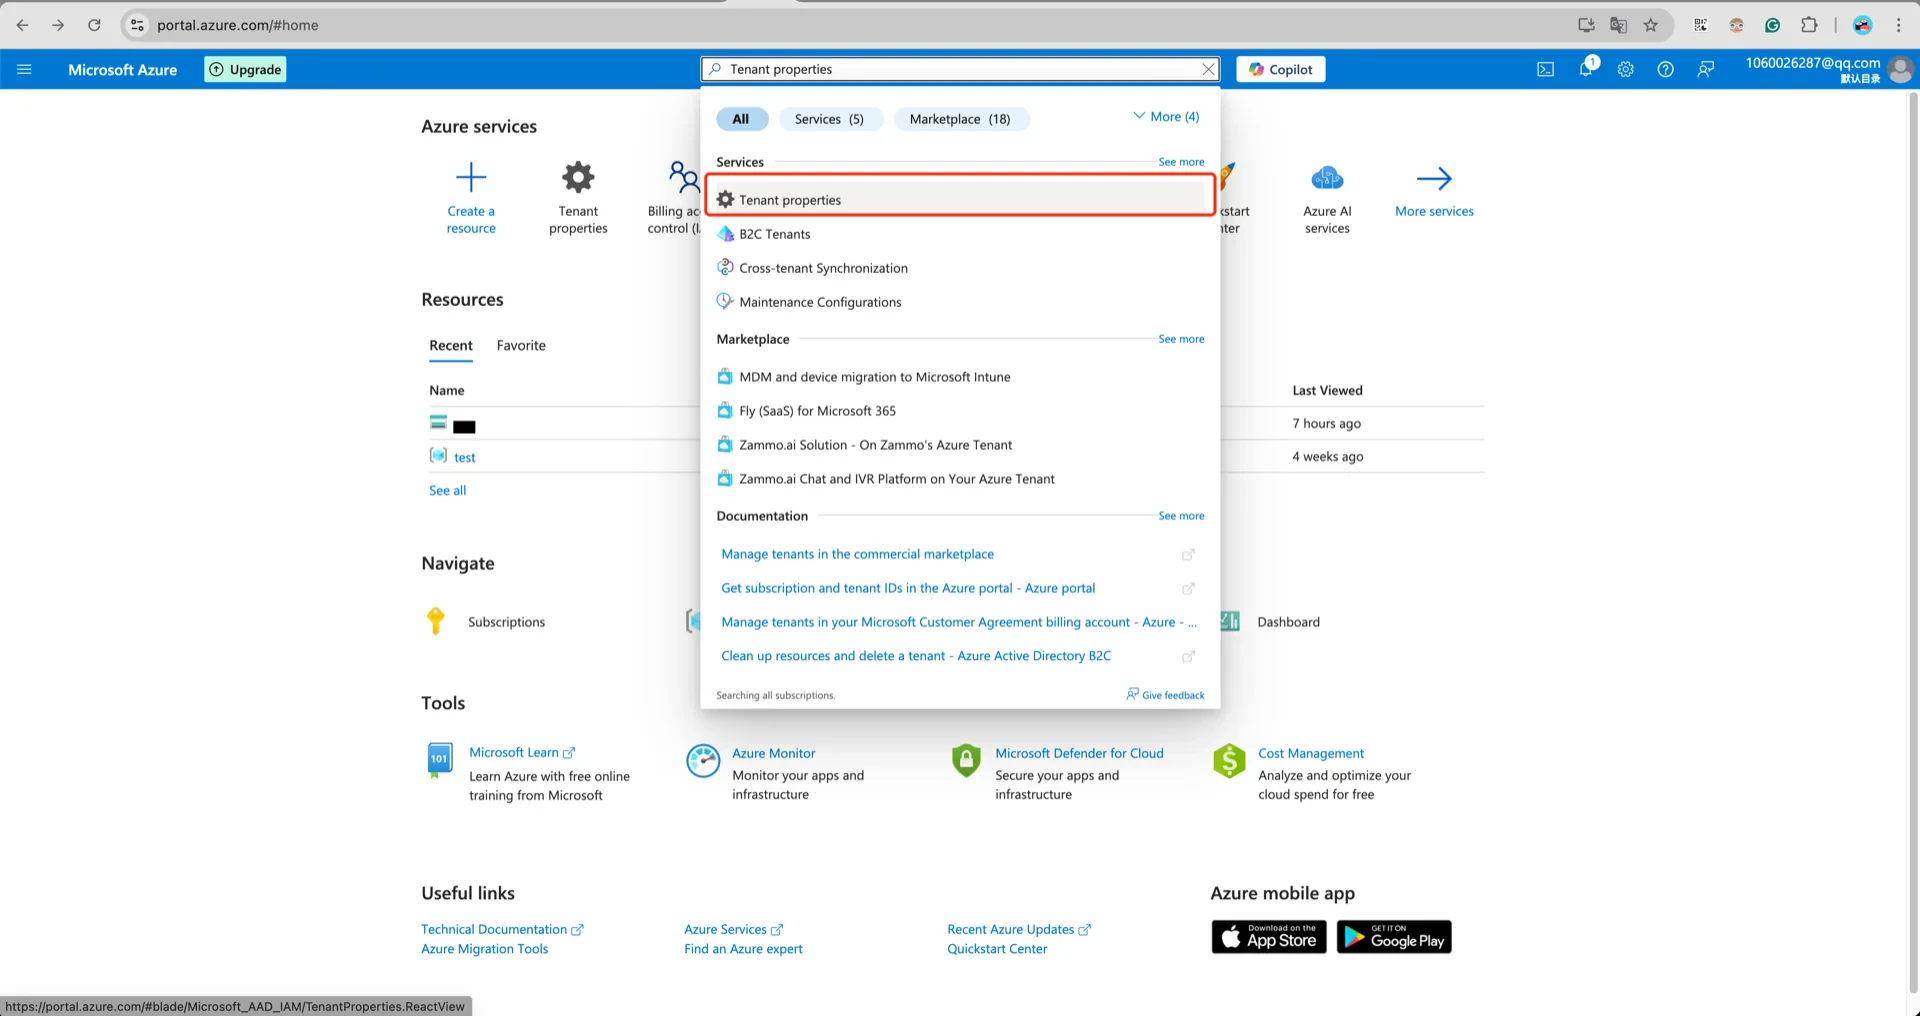Click the More services arrow icon
Screen dimensions: 1920x1016
[1434, 178]
